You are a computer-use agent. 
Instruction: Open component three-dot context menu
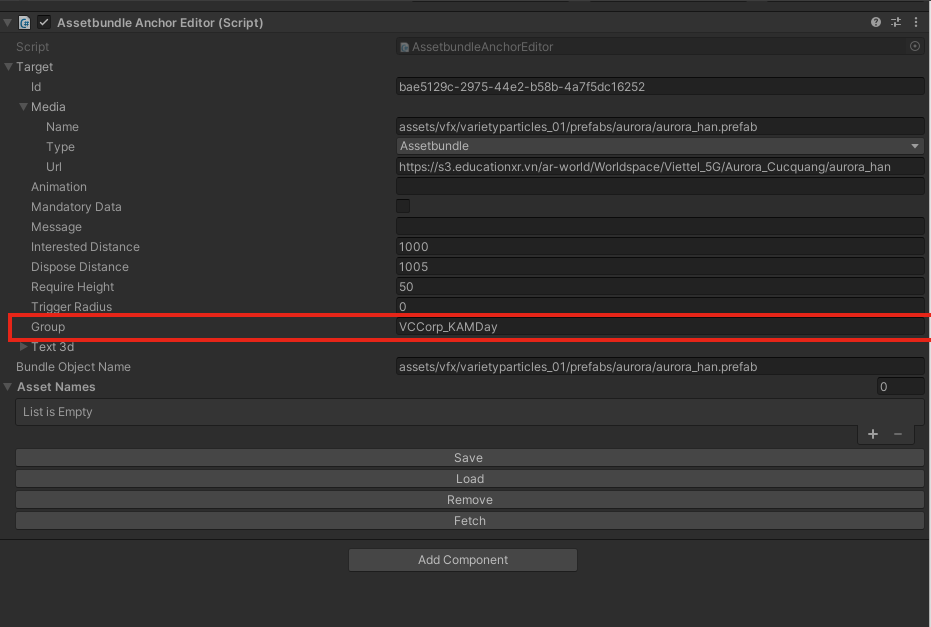916,22
